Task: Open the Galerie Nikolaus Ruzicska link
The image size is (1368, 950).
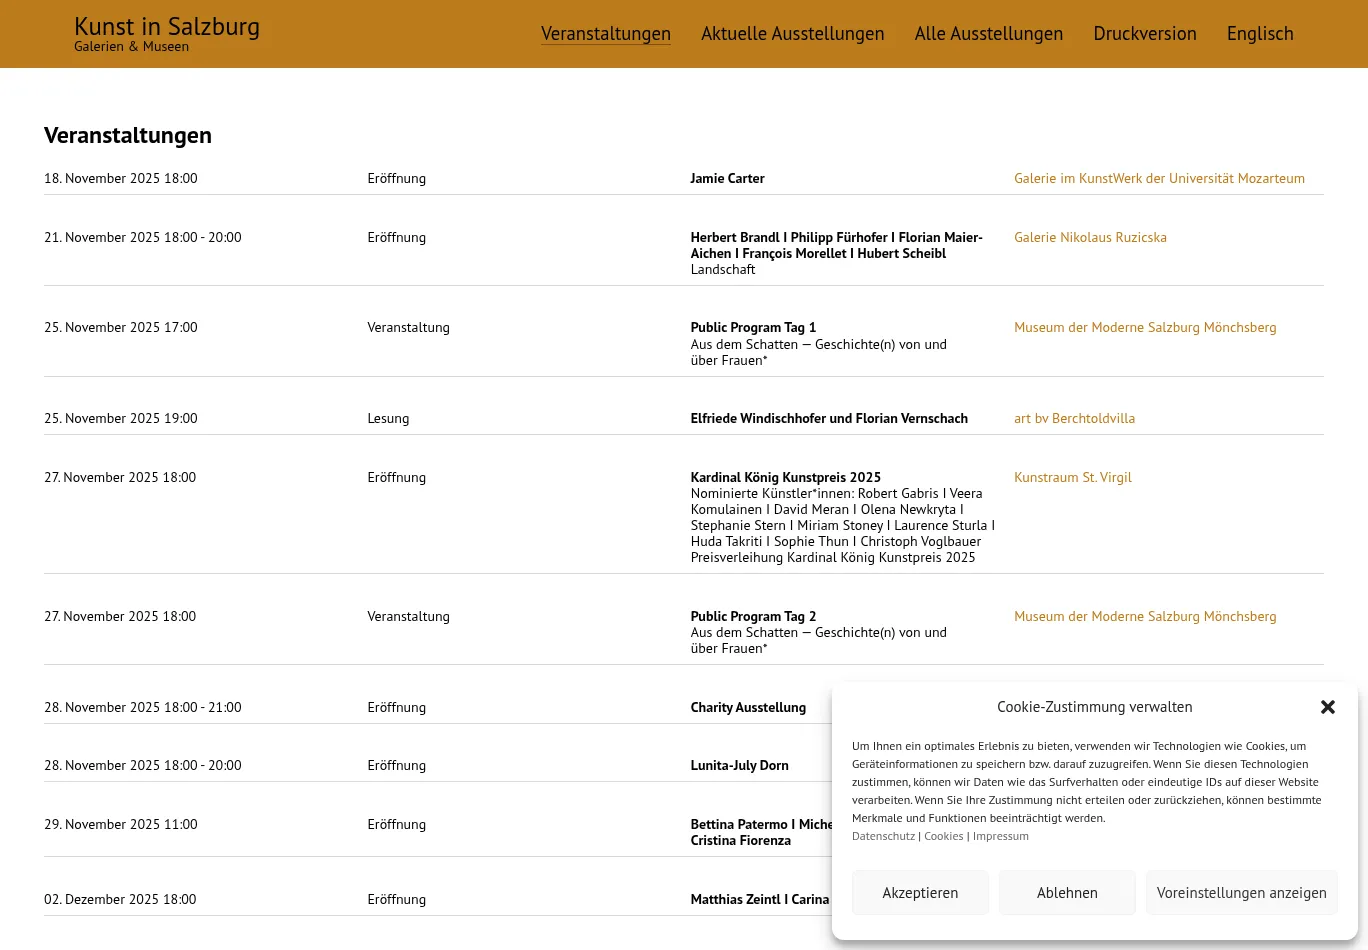Action: [1090, 238]
